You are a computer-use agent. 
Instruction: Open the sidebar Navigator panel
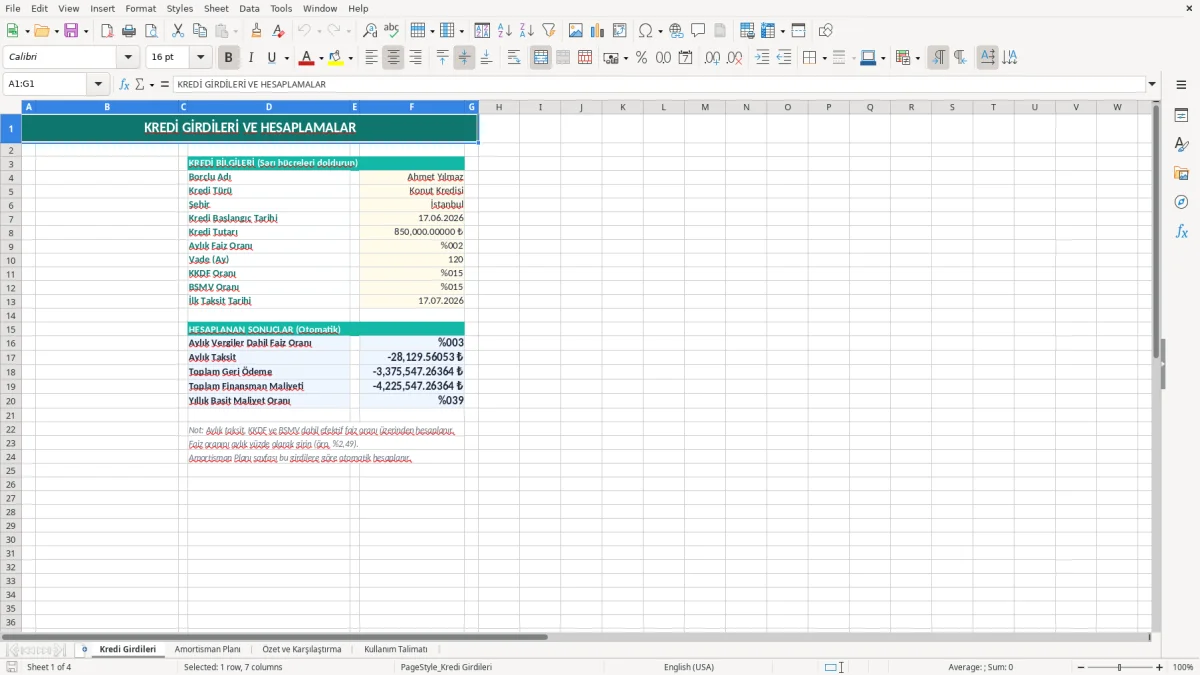(x=1181, y=203)
